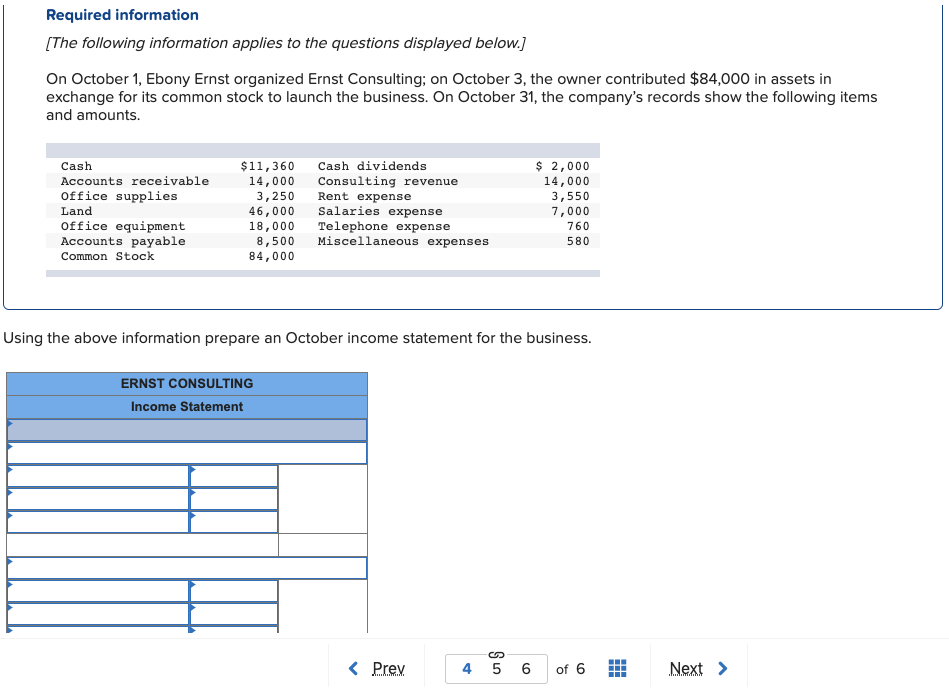949x697 pixels.
Task: Click the first amount input cell
Action: click(234, 476)
